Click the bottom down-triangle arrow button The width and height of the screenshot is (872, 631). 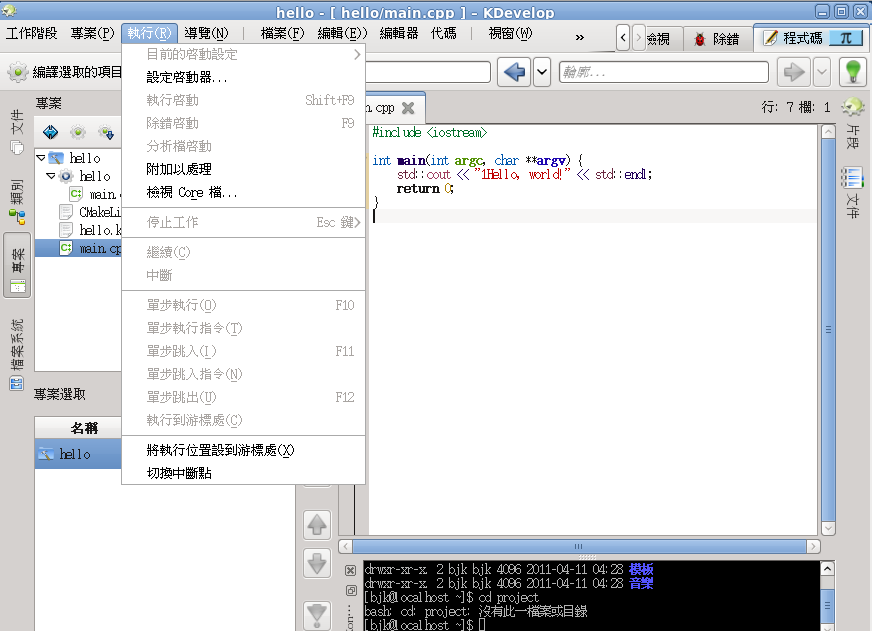(317, 615)
